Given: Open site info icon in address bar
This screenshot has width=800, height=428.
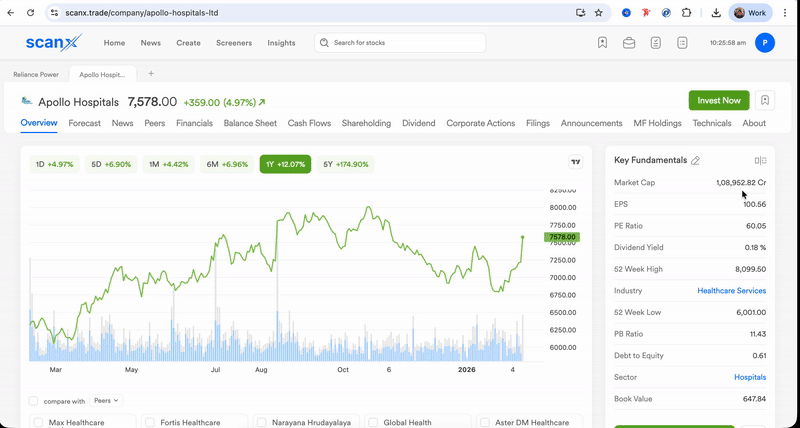Looking at the screenshot, I should [55, 13].
